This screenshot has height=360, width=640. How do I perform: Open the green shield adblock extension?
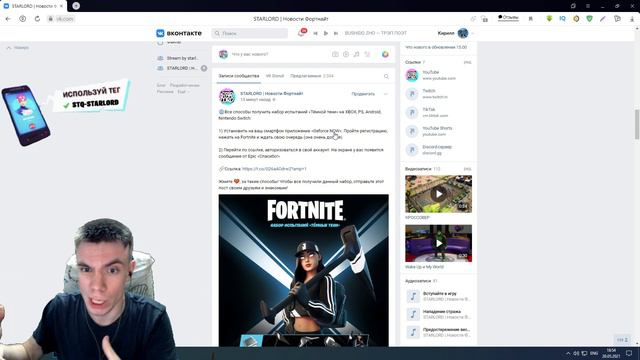pyautogui.click(x=589, y=18)
